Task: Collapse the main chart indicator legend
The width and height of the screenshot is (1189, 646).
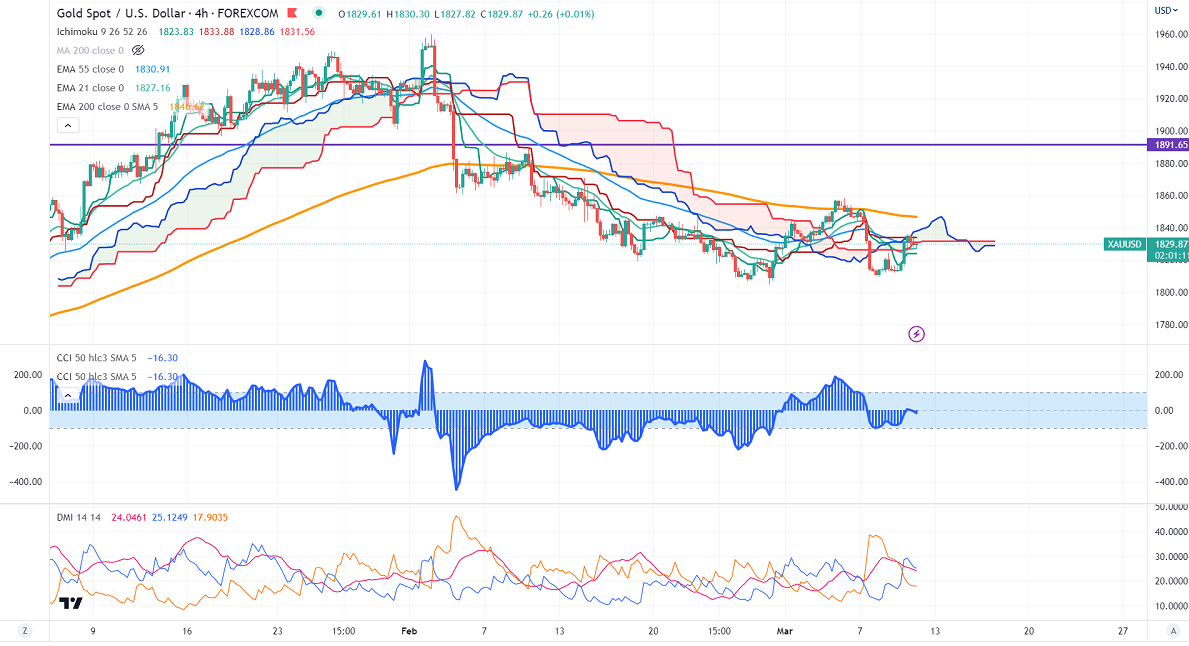Action: (x=67, y=125)
